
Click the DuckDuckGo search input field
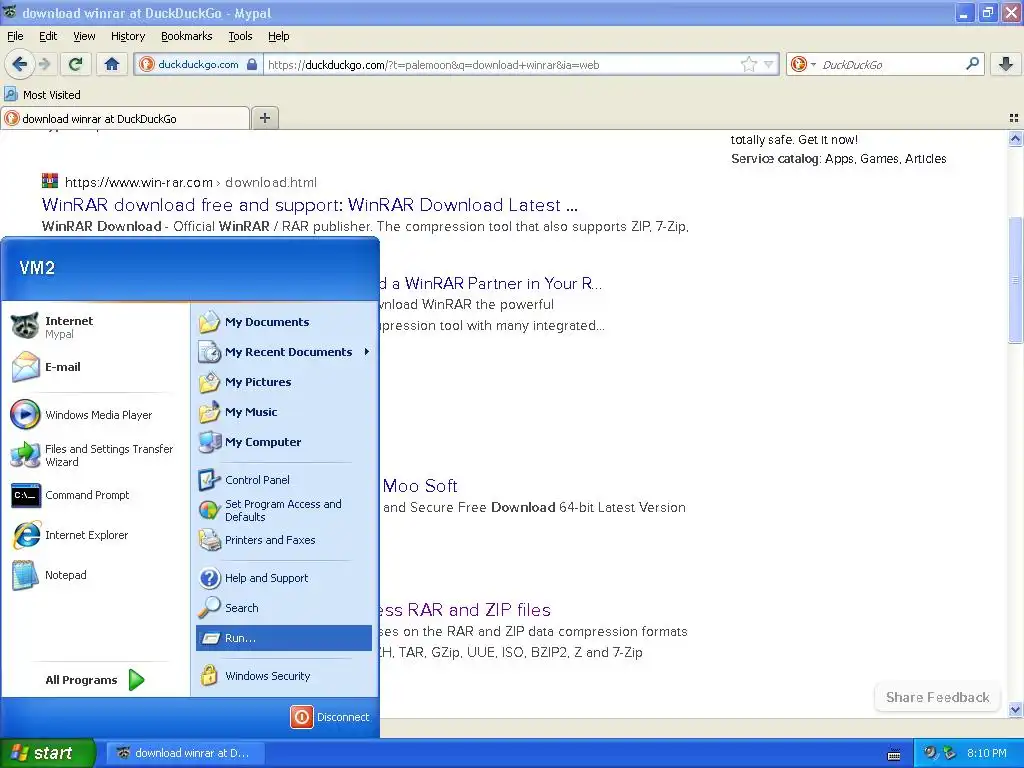[891, 64]
